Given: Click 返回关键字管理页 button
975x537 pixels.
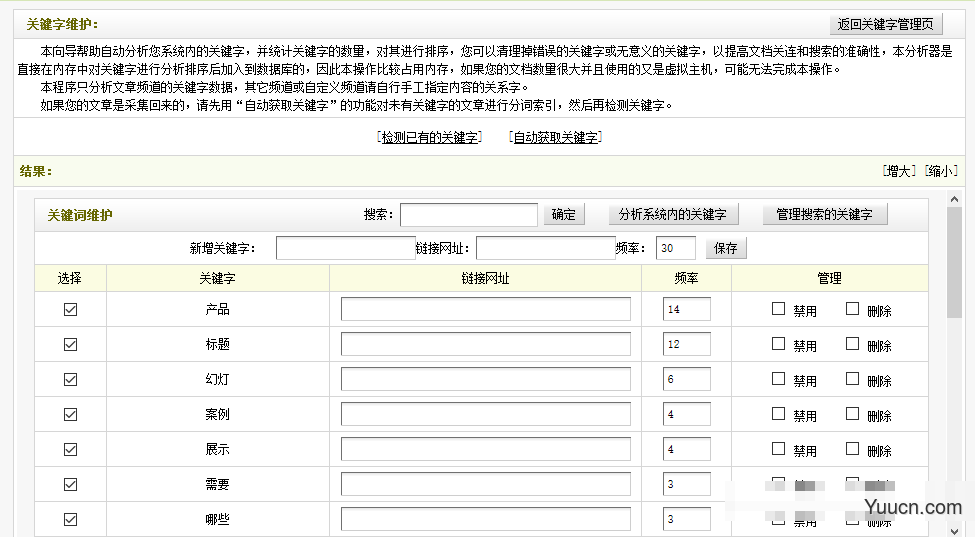Looking at the screenshot, I should coord(886,24).
